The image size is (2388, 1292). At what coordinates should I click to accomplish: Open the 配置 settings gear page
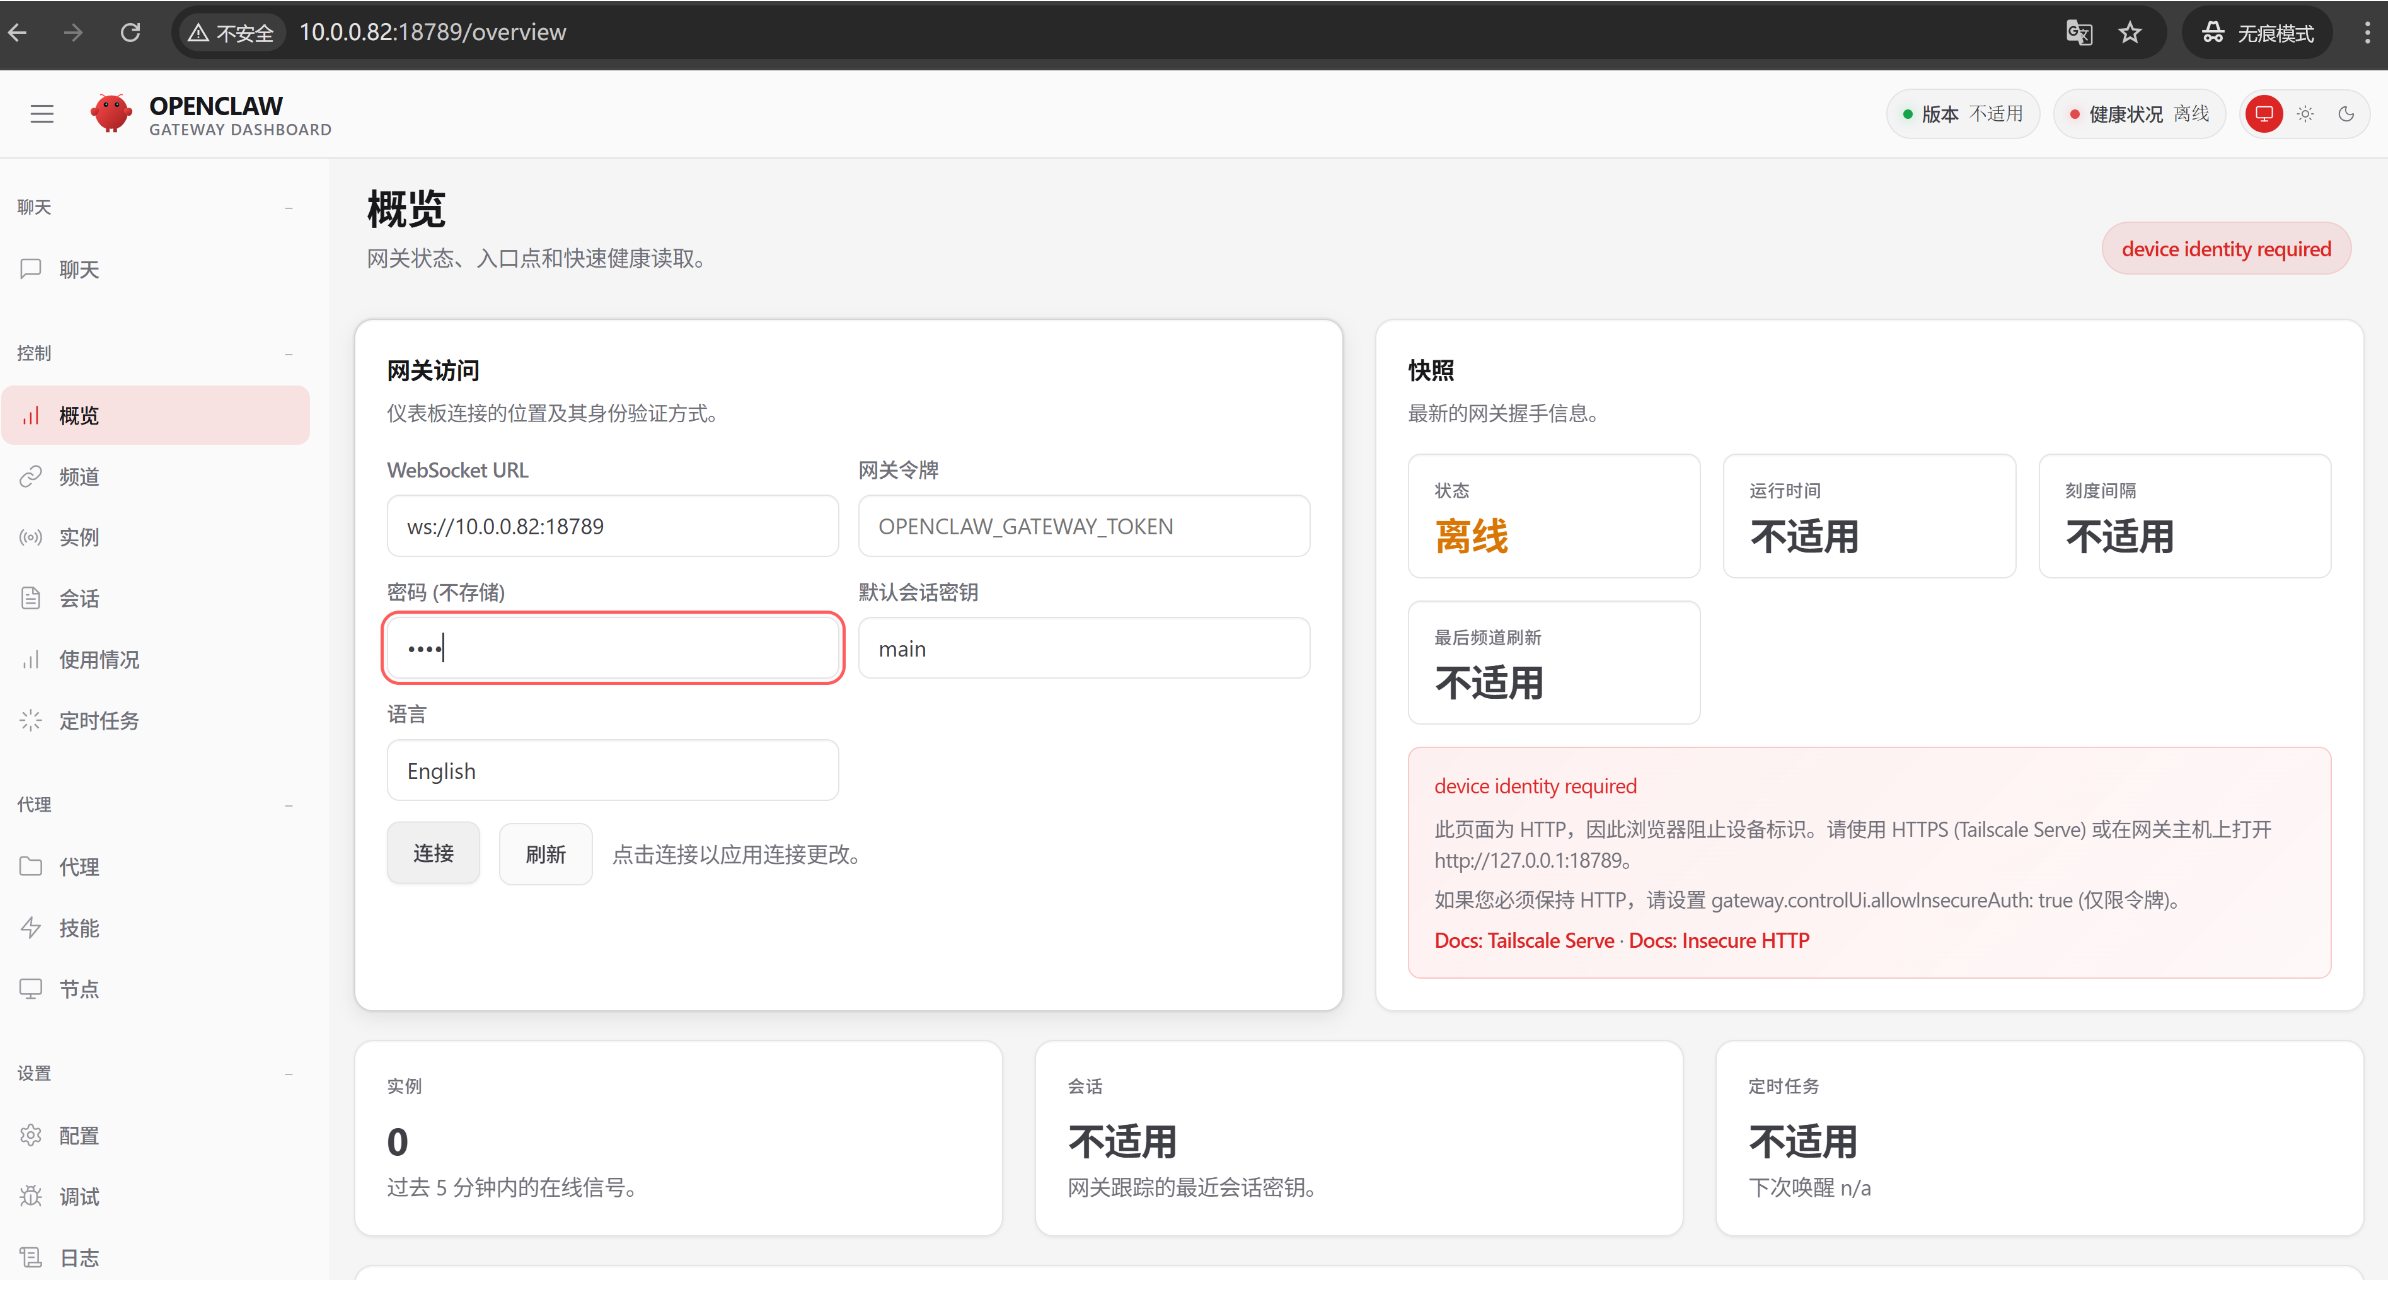click(x=78, y=1136)
